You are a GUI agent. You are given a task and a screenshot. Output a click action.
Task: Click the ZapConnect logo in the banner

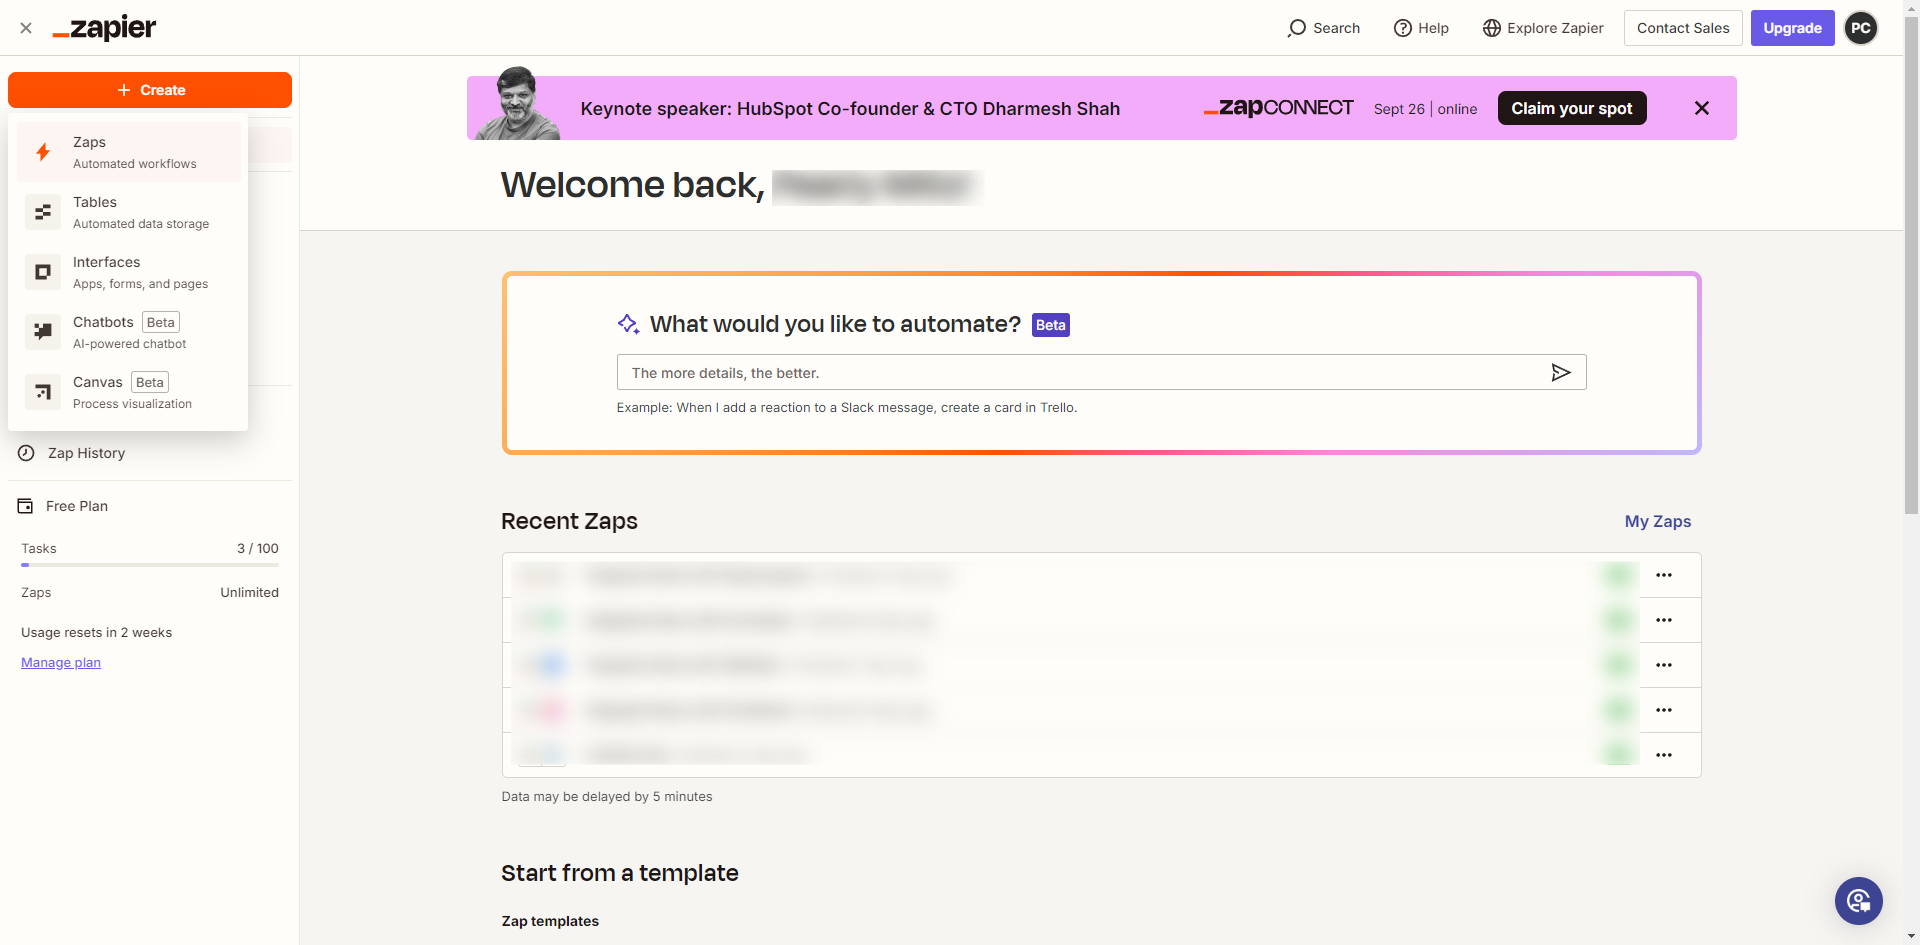click(x=1279, y=108)
